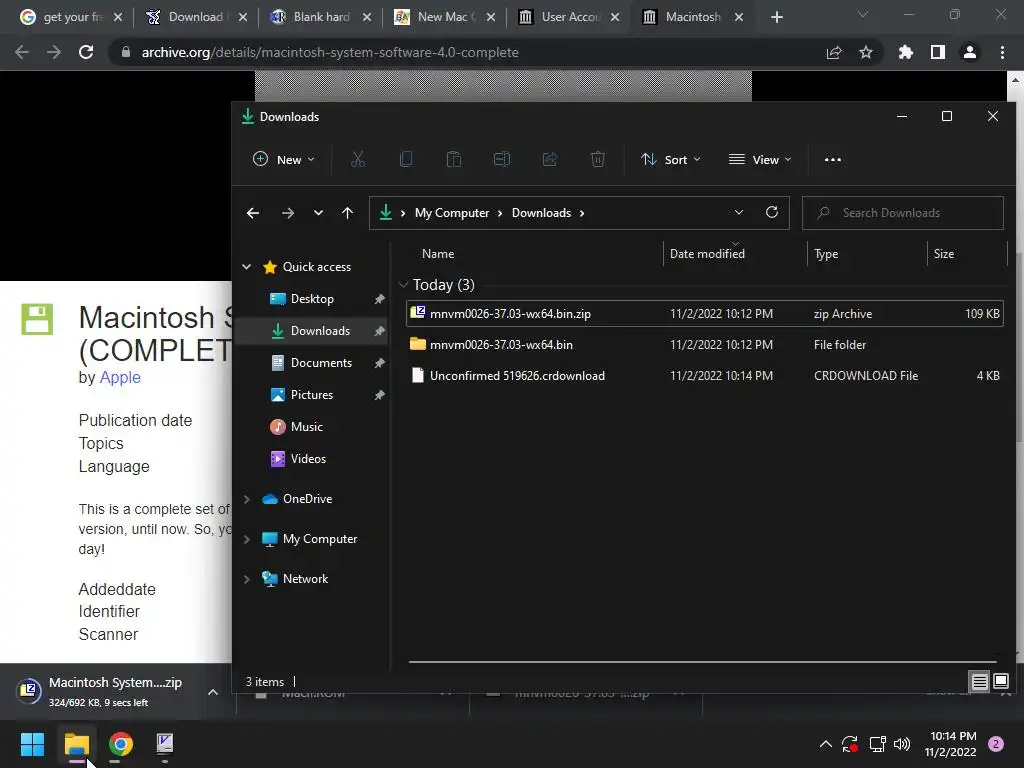Open recent locations dropdown chevron

click(318, 213)
